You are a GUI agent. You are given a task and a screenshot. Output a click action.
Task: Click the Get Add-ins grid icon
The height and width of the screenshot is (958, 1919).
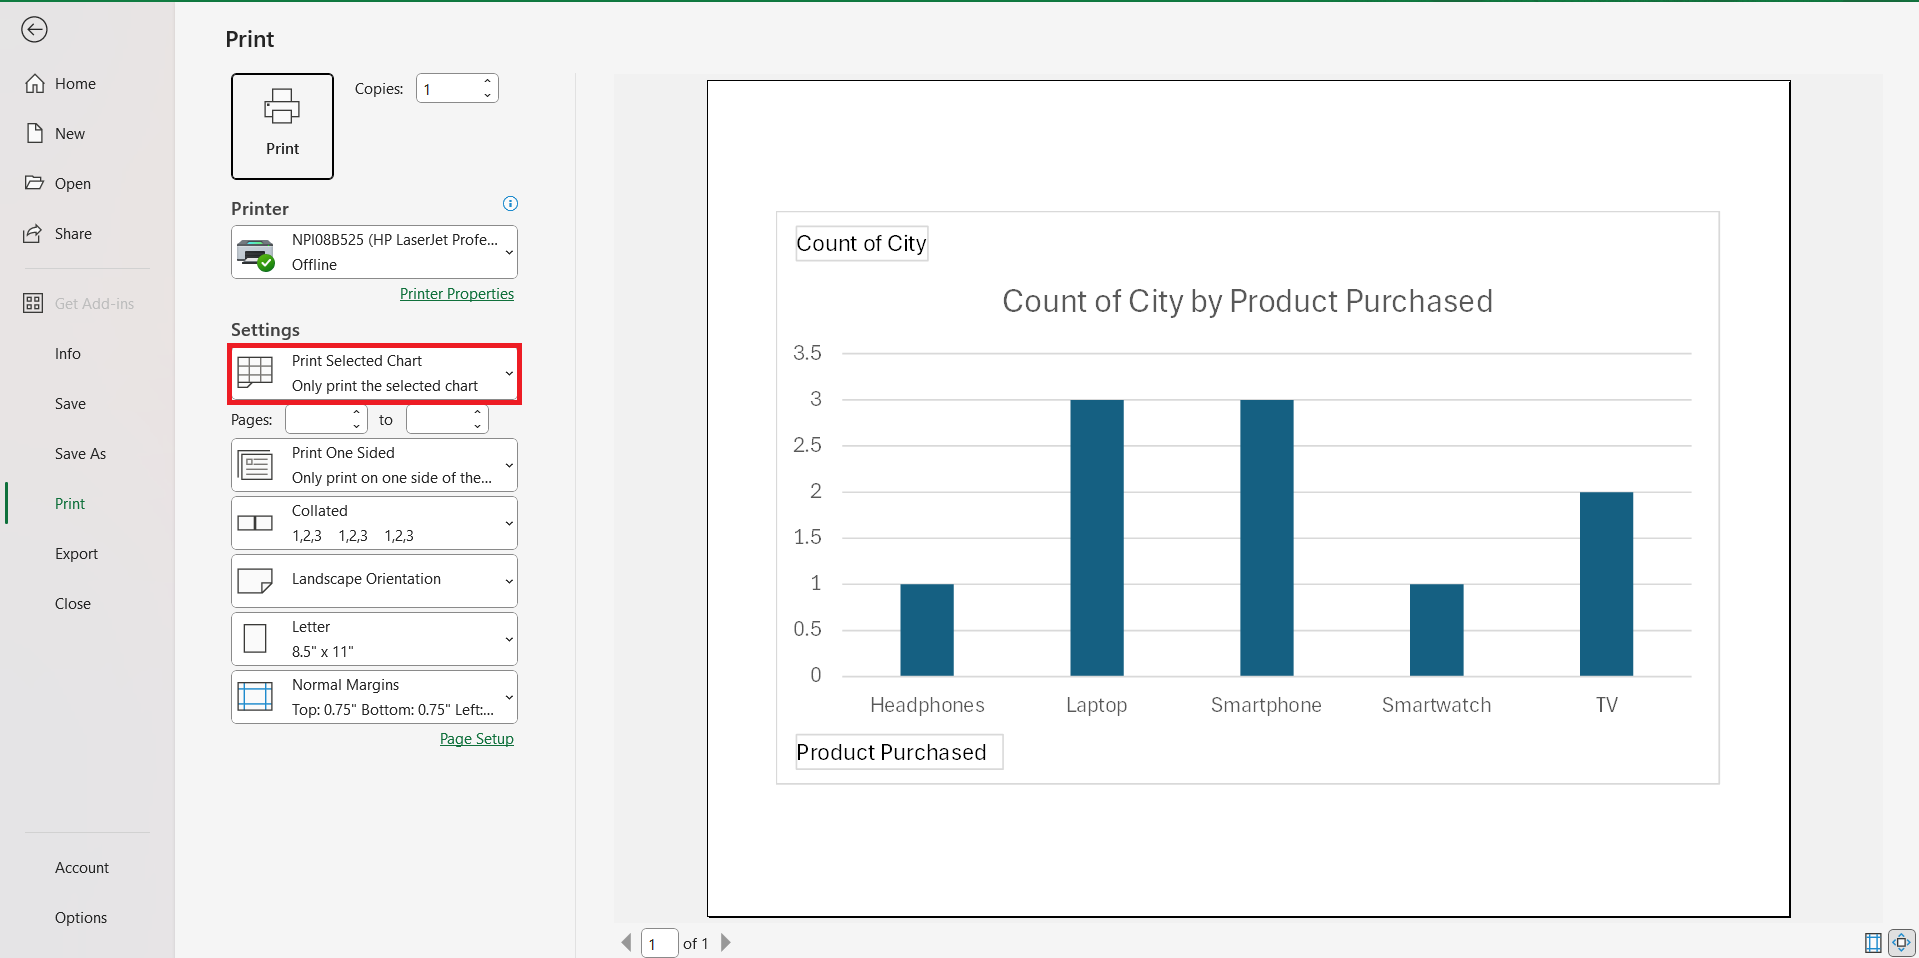pos(33,303)
